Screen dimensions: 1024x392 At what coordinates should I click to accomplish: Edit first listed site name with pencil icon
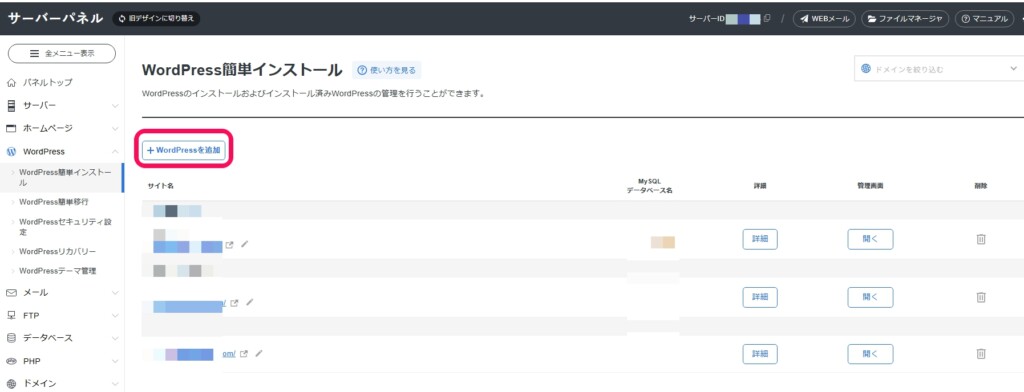pyautogui.click(x=244, y=244)
